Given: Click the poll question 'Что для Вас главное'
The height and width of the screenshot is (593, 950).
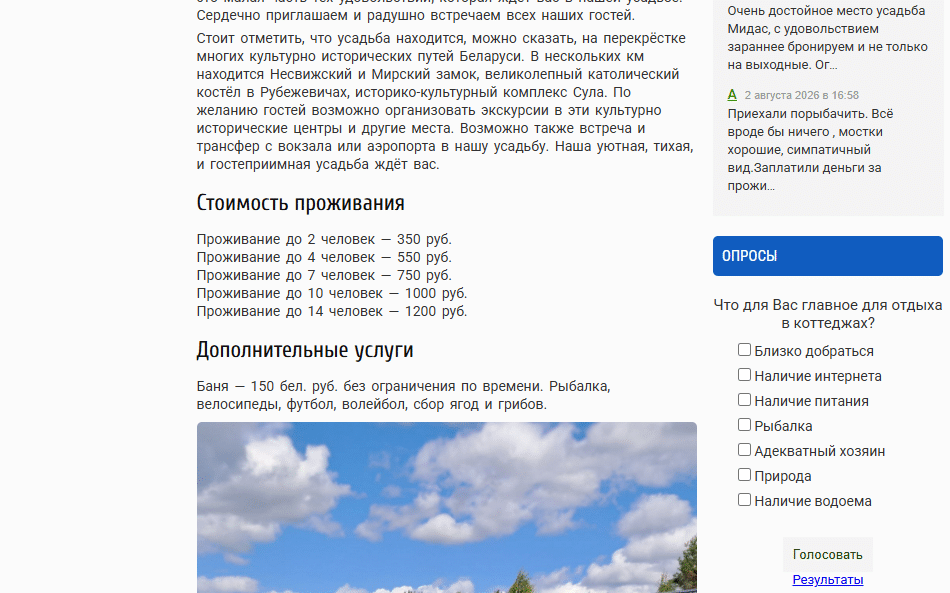Looking at the screenshot, I should click(x=828, y=314).
